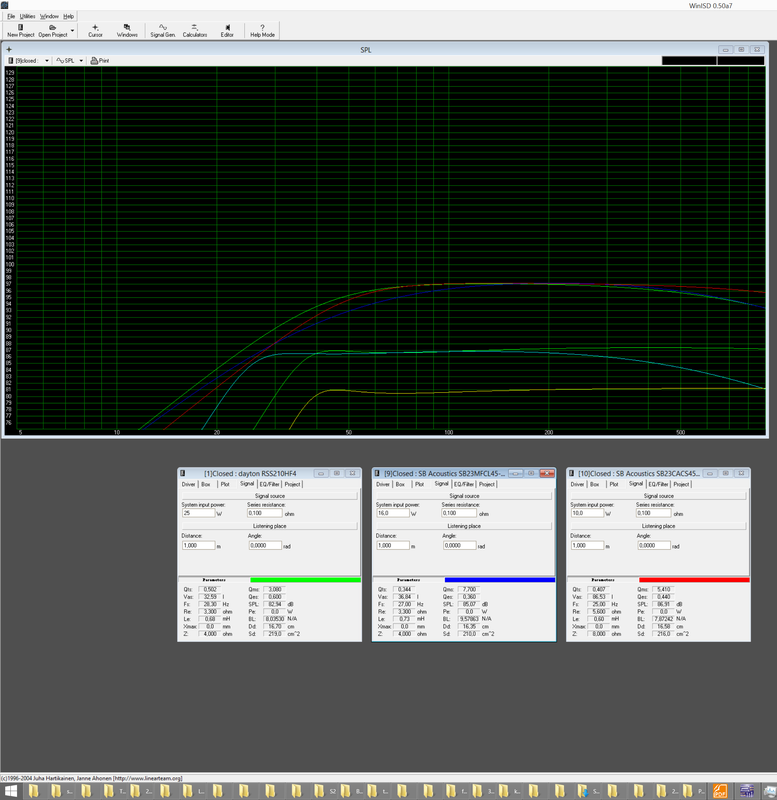Screen dimensions: 777x800
Task: Select the Plot tab in the dayton RSS210HF4 window
Action: 225,484
